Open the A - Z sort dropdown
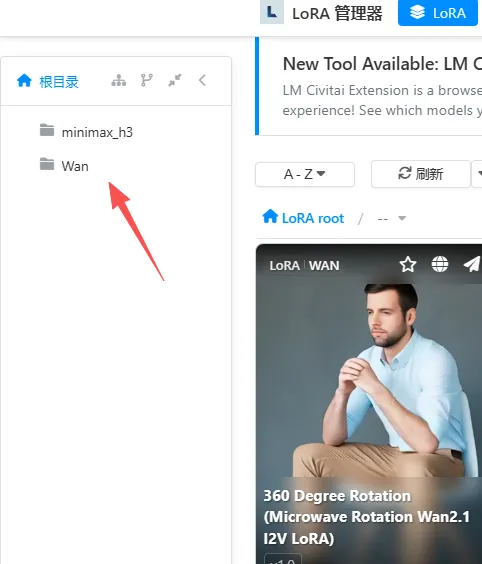This screenshot has height=564, width=482. coord(305,174)
